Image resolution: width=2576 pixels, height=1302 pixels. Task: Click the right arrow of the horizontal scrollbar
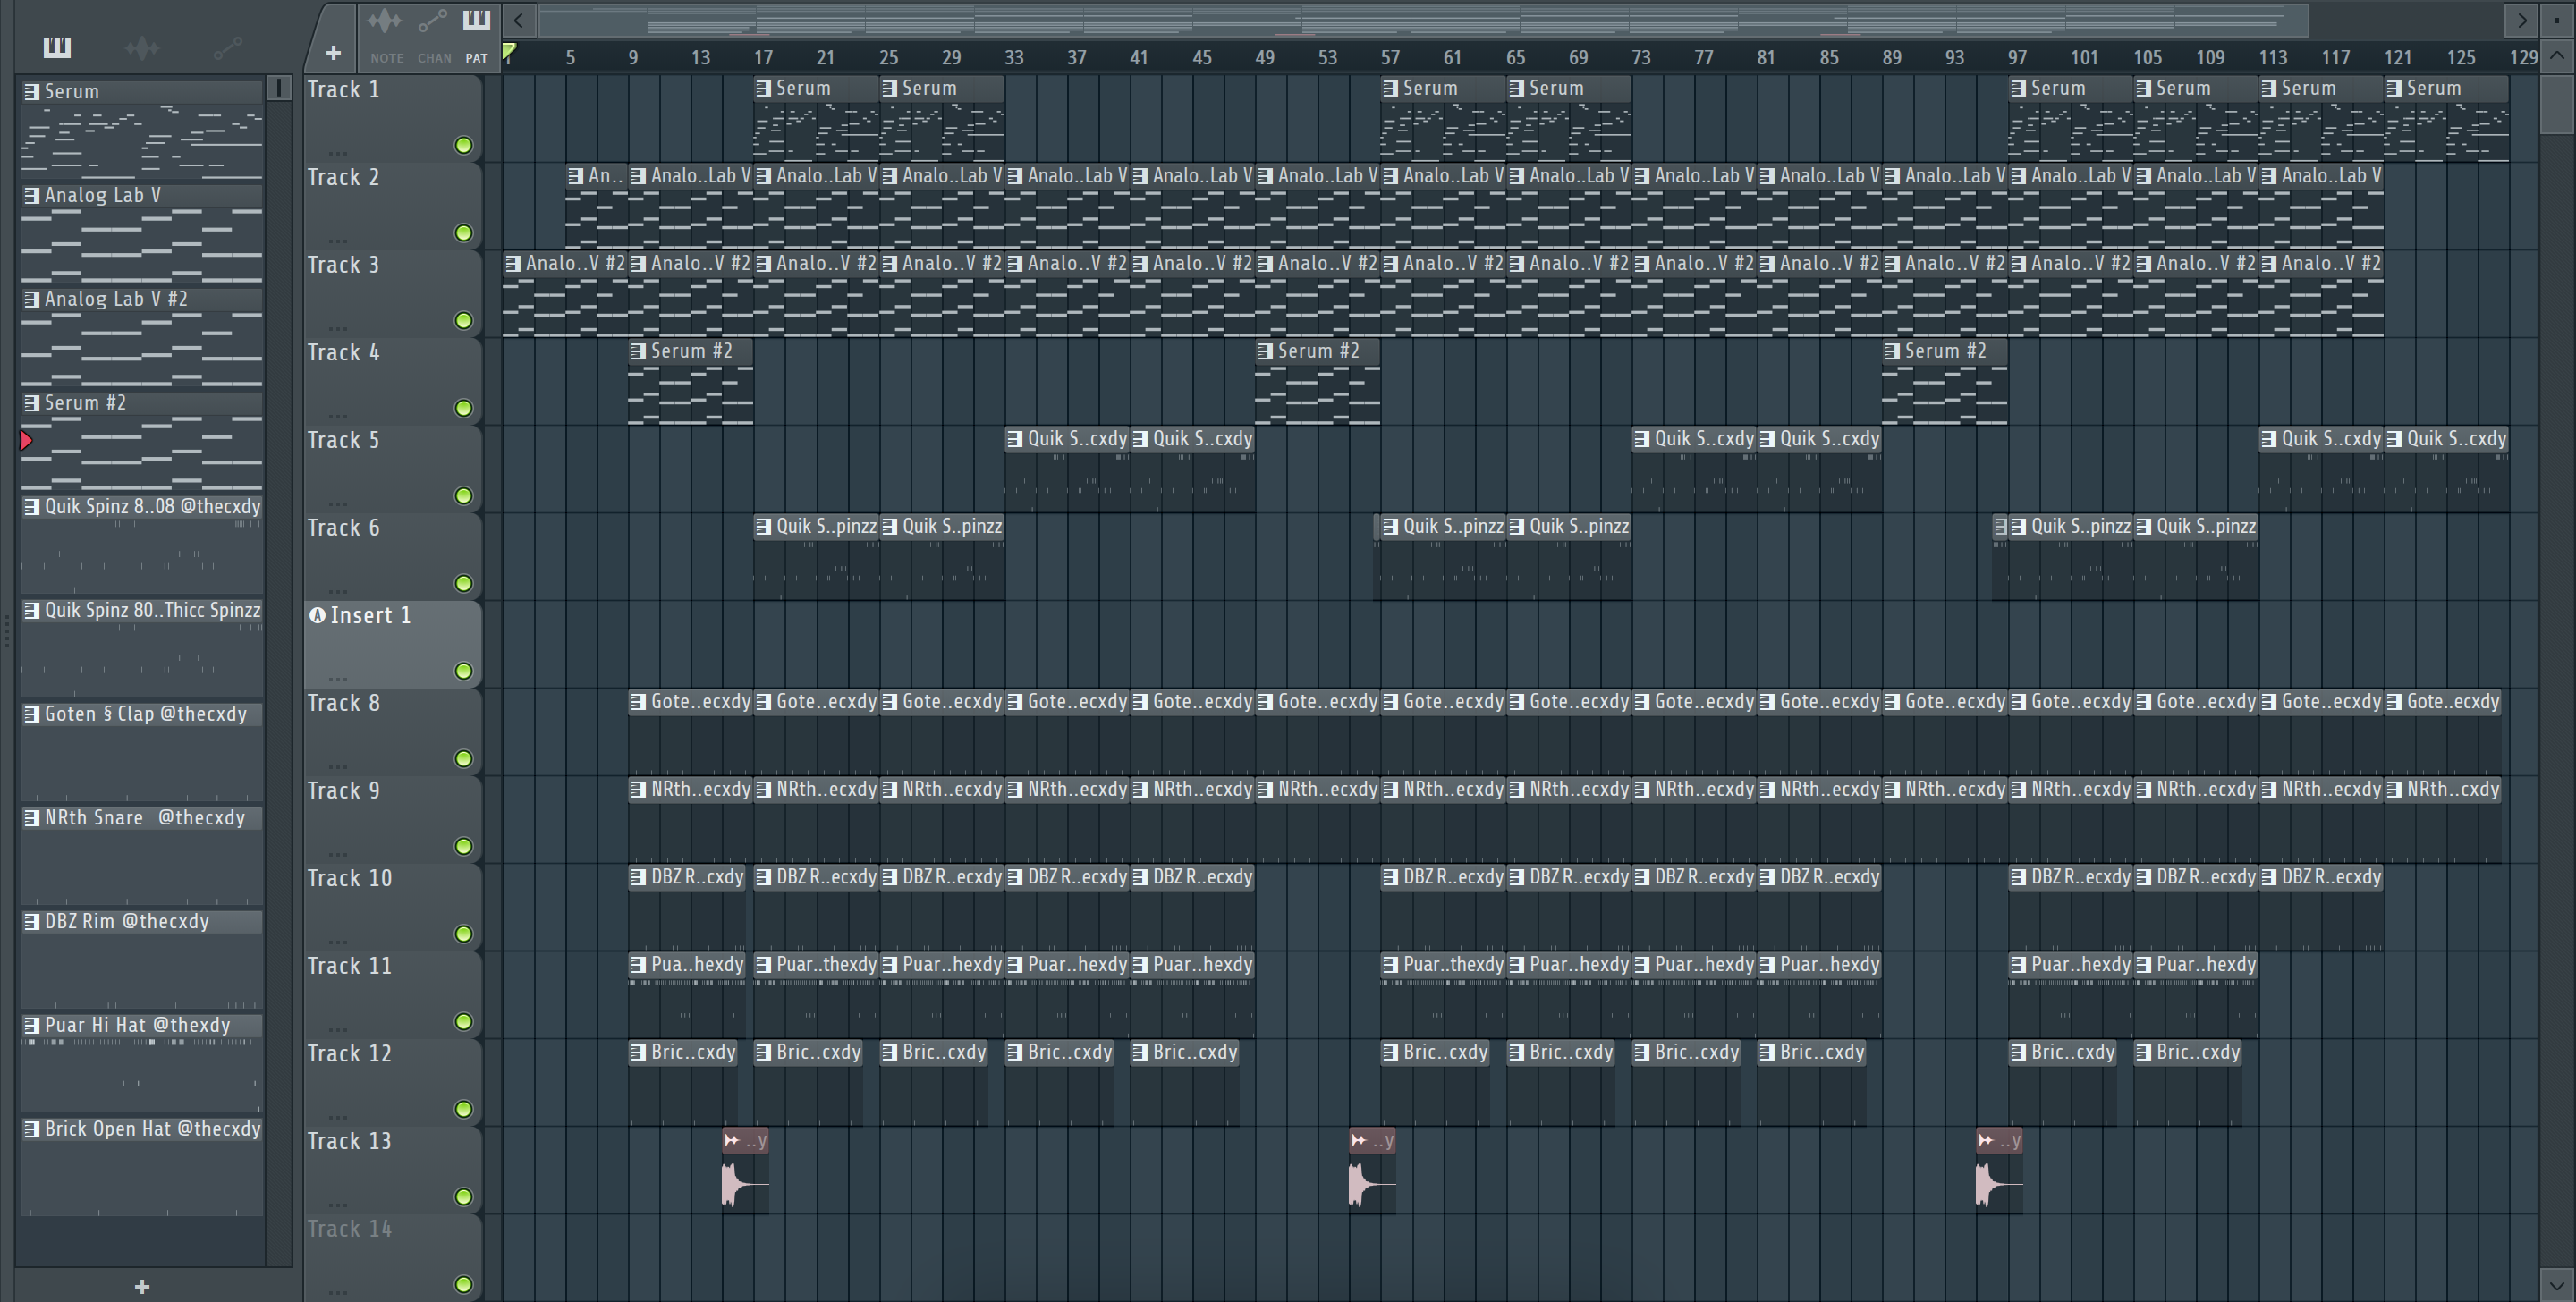pos(2521,19)
